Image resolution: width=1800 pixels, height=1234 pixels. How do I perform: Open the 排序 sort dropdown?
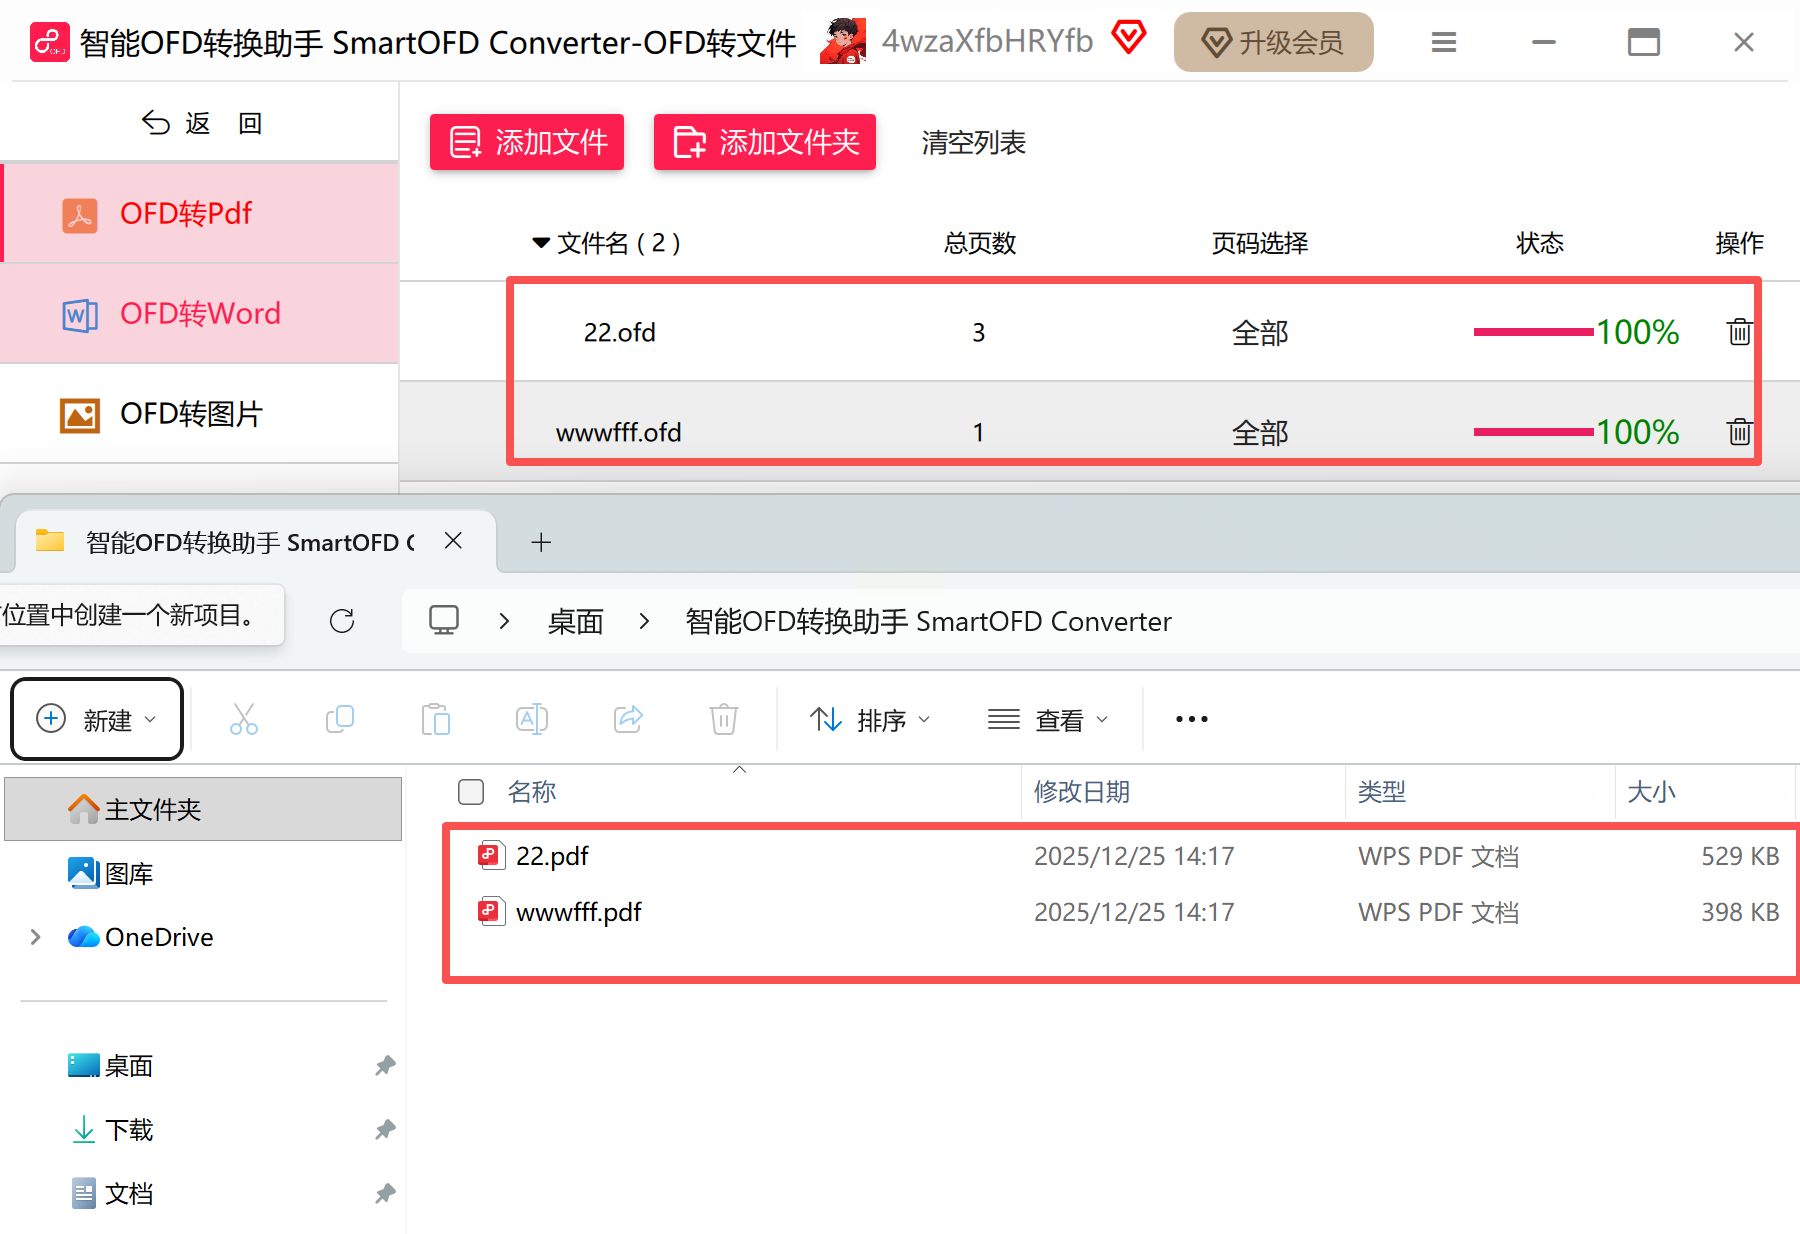tap(870, 719)
